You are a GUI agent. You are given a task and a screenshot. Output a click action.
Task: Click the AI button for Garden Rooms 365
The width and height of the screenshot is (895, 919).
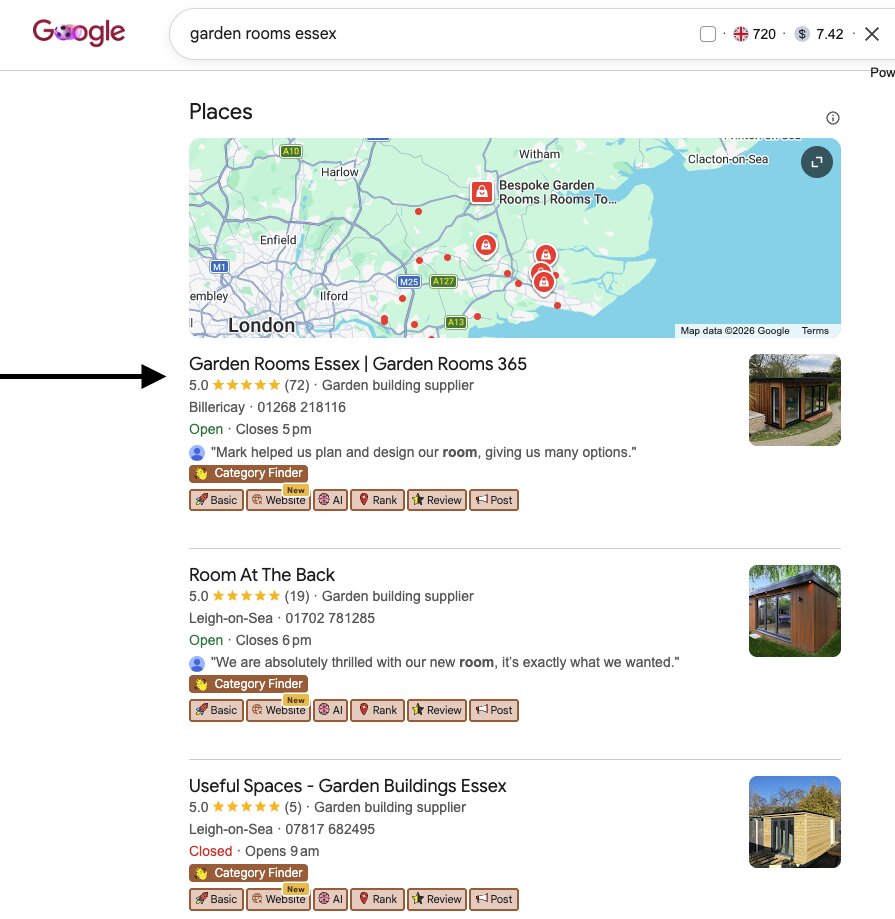click(x=331, y=500)
